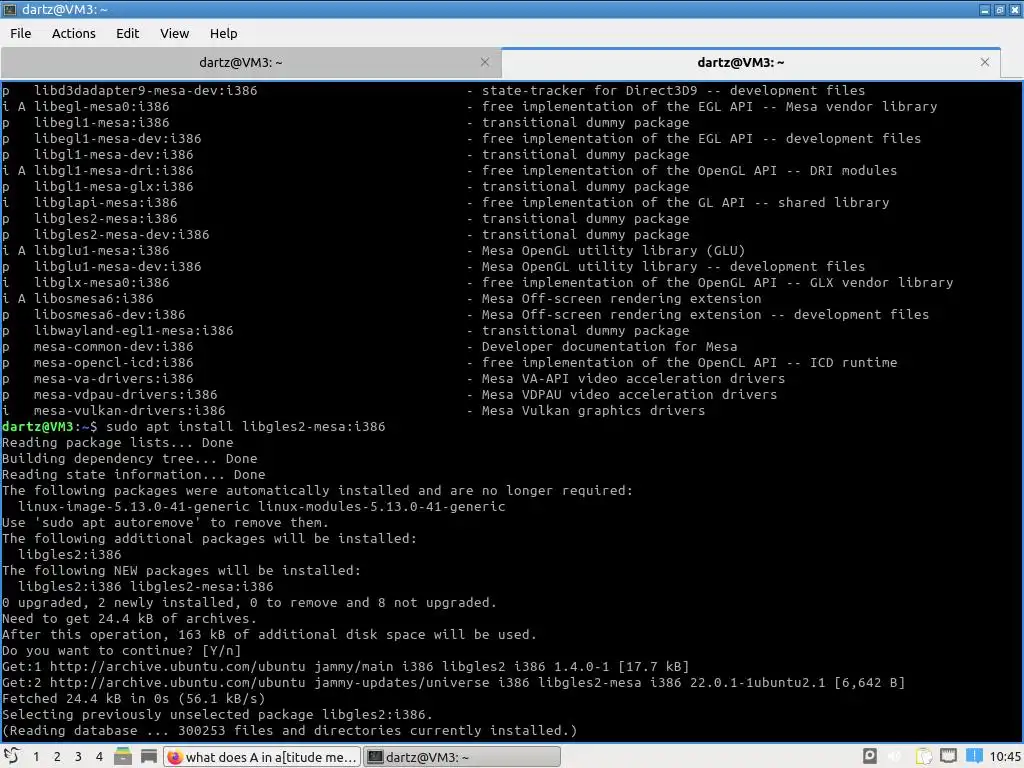1024x768 pixels.
Task: Click the terminal icon in the title bar
Action: 10,9
